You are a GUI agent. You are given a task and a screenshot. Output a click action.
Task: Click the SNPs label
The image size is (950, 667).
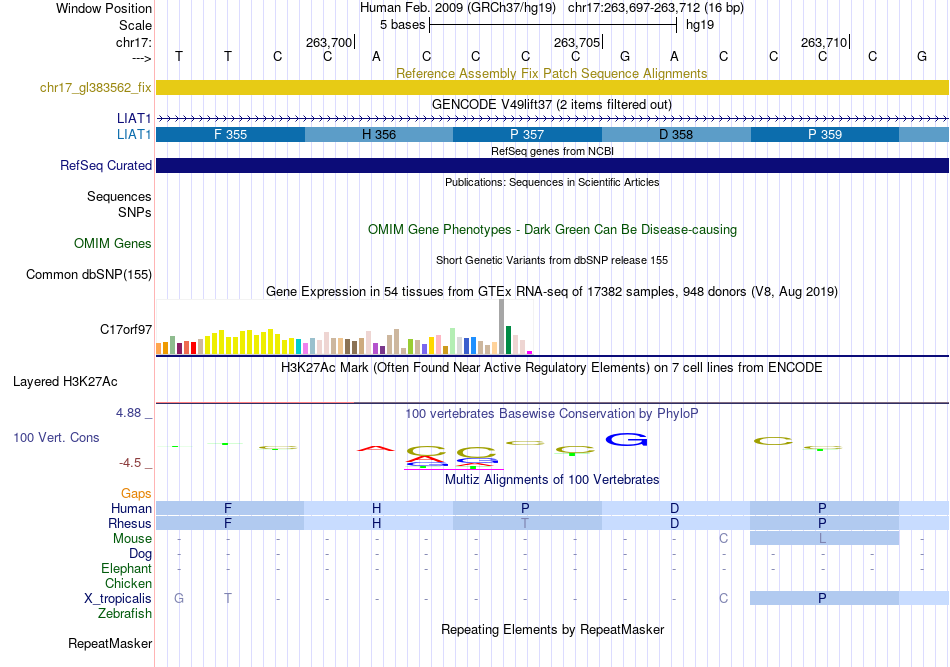[x=135, y=213]
